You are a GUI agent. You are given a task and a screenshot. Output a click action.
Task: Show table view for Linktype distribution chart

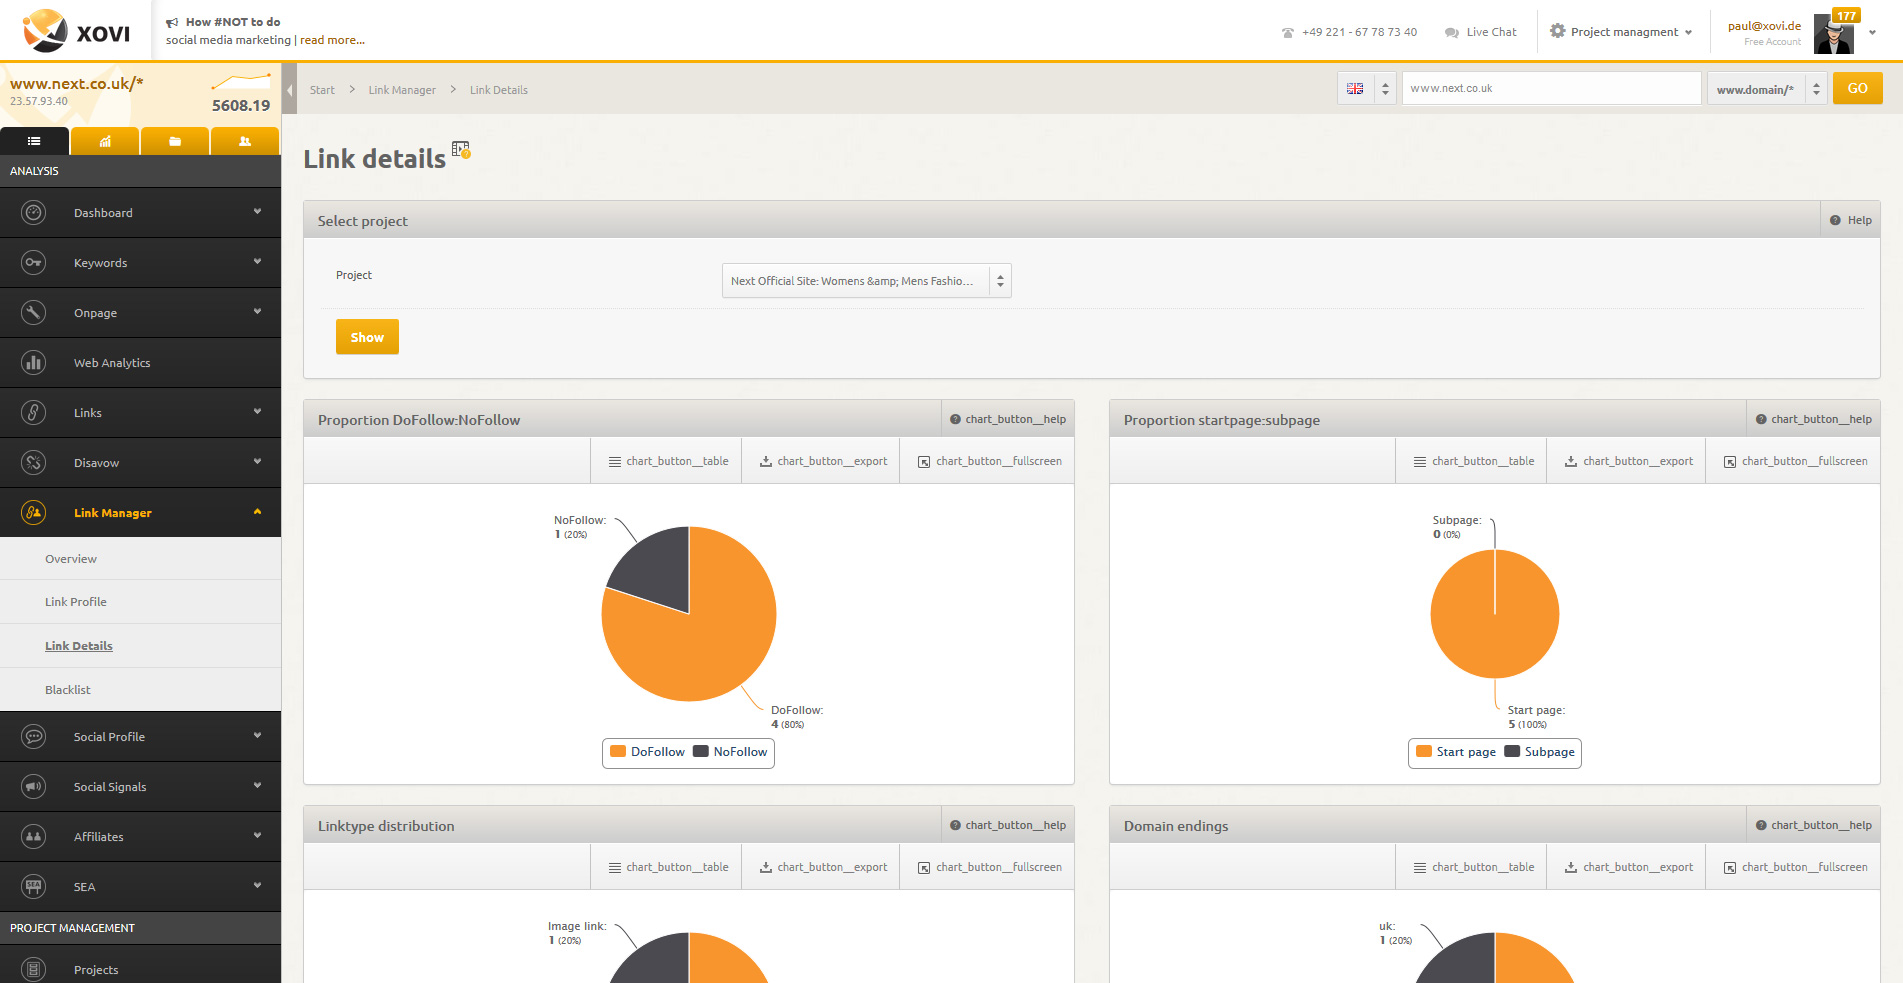668,867
